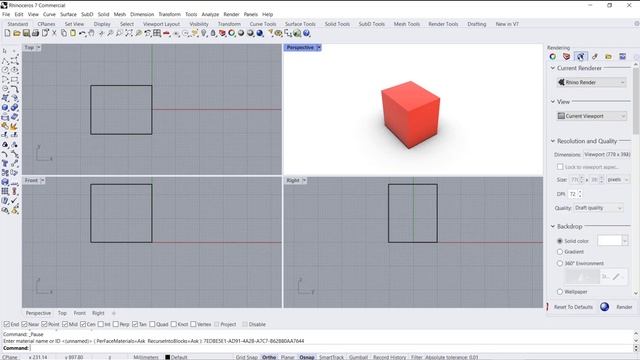Toggle the End osnap checkbox
The height and width of the screenshot is (360, 640).
7,324
